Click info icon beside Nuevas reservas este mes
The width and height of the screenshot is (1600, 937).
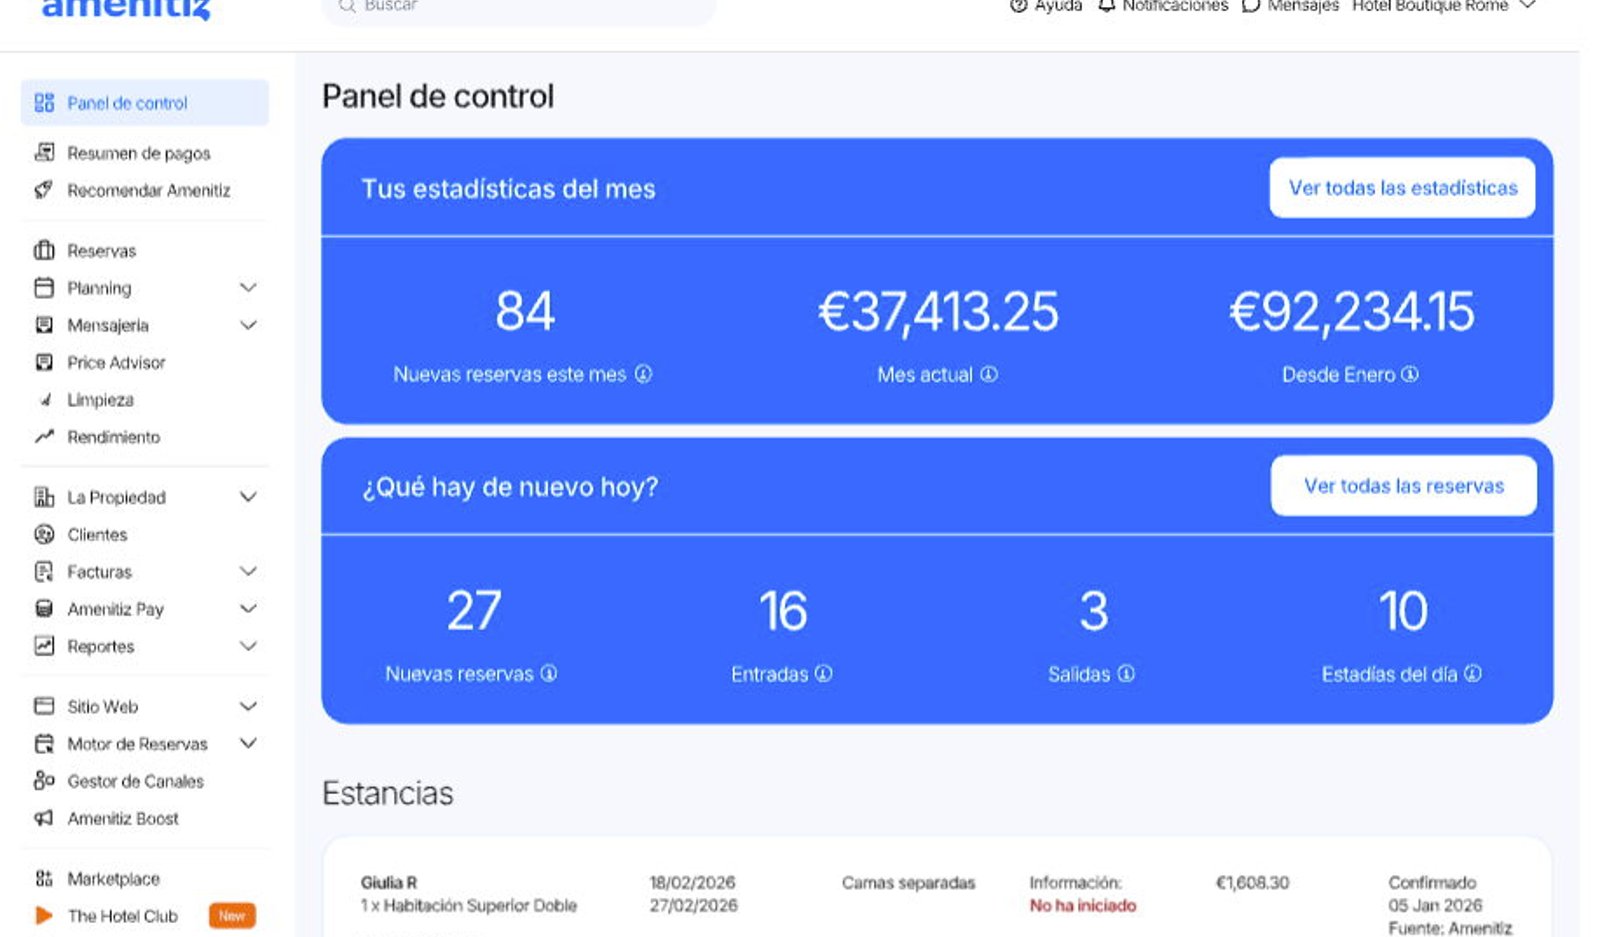point(644,374)
